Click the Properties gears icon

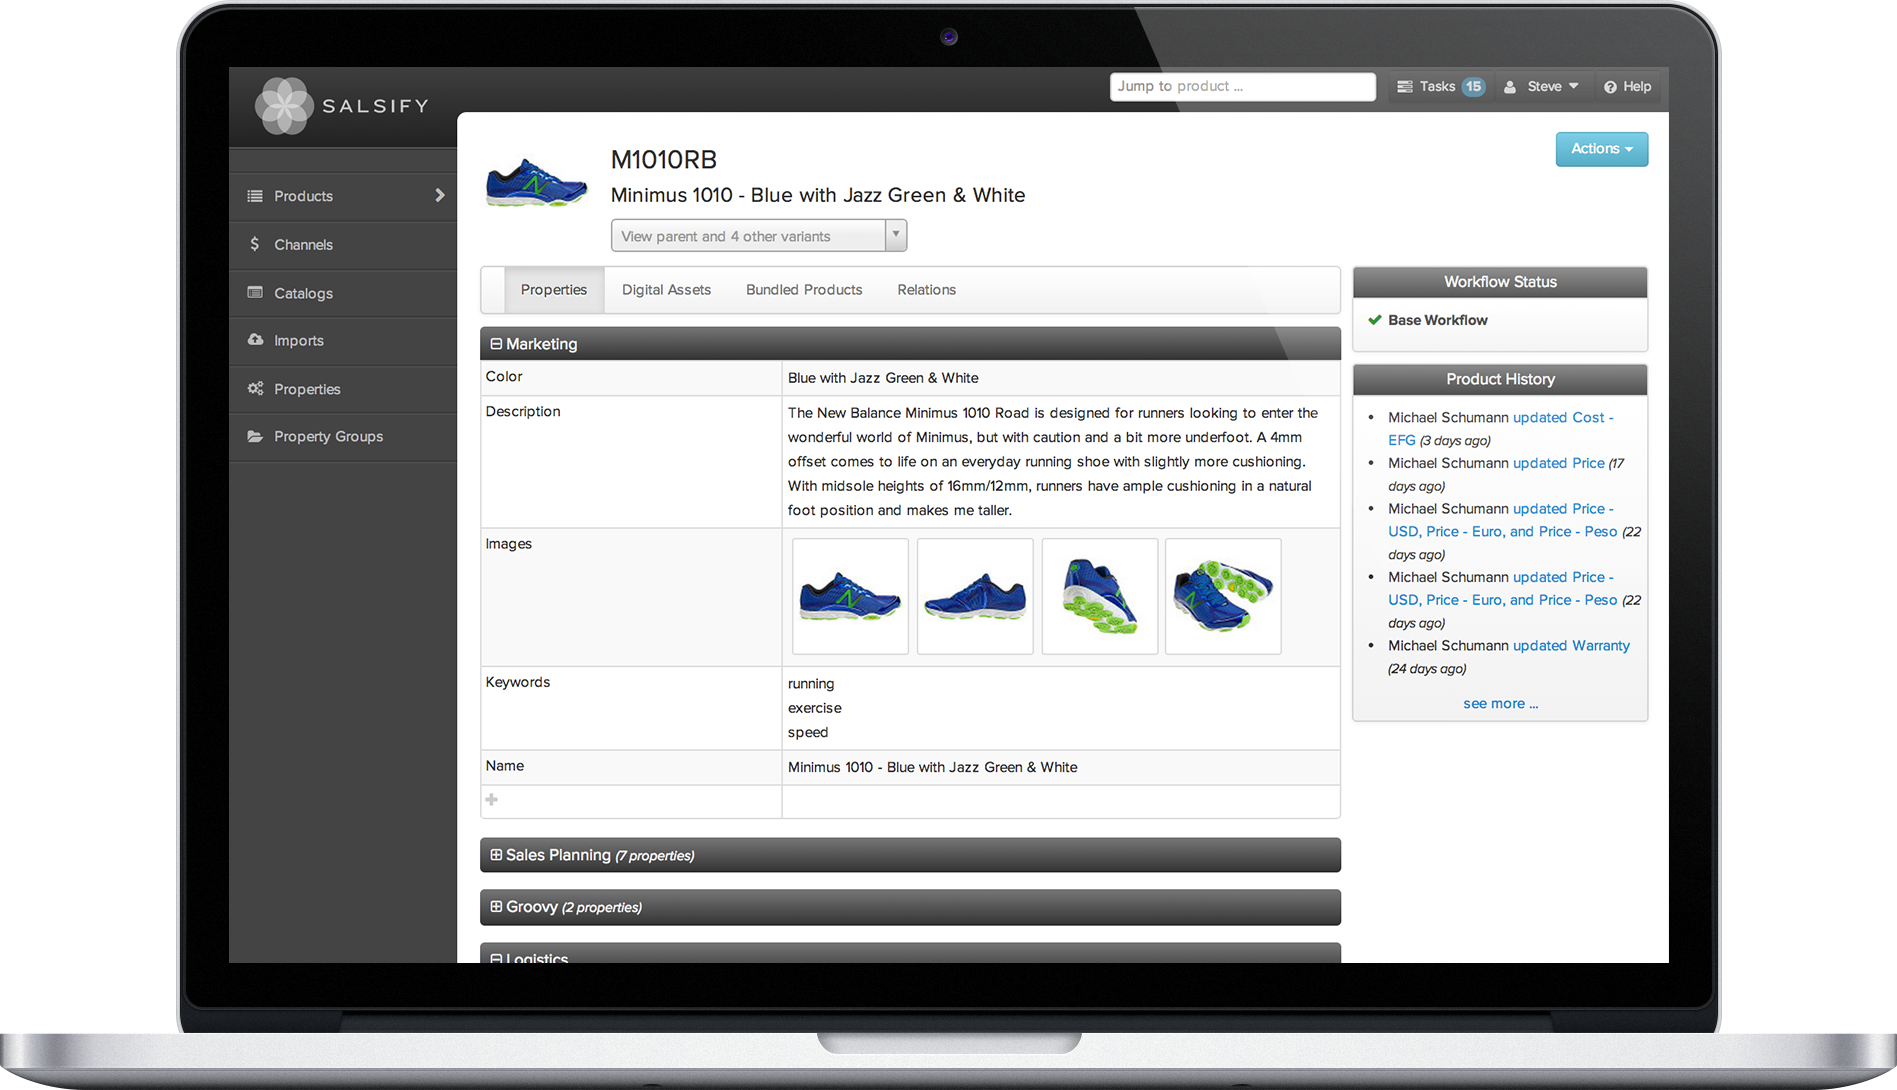point(255,389)
